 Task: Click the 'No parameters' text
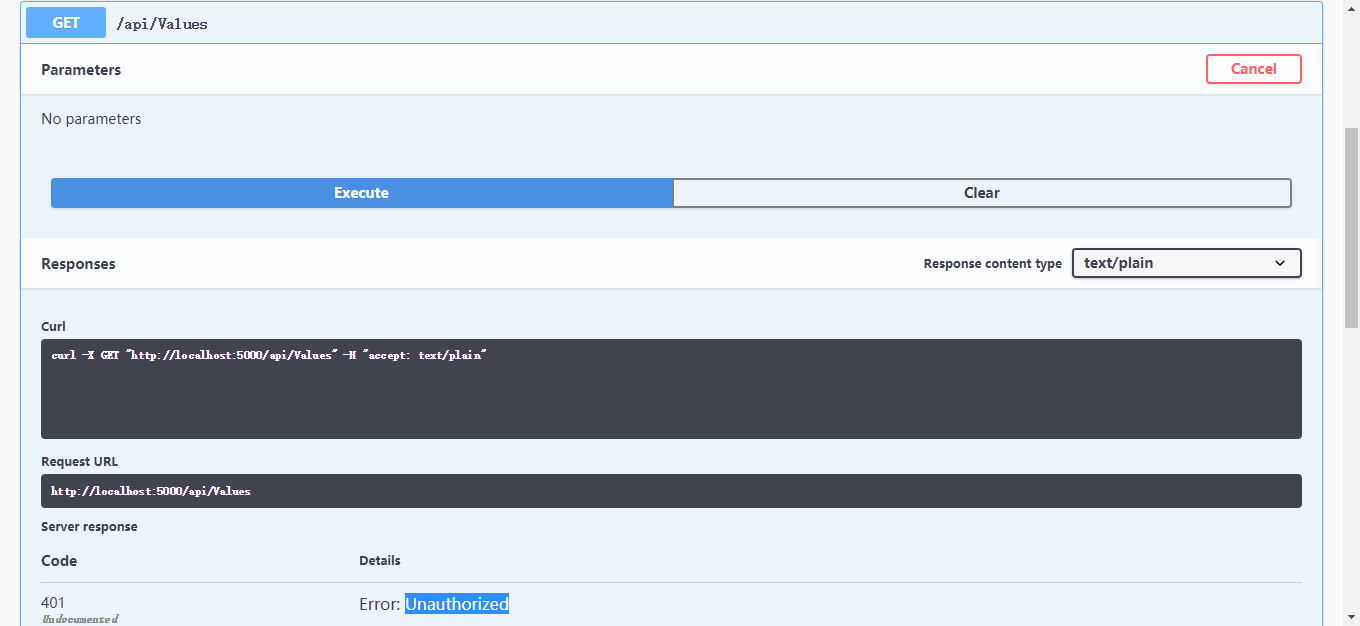click(91, 119)
